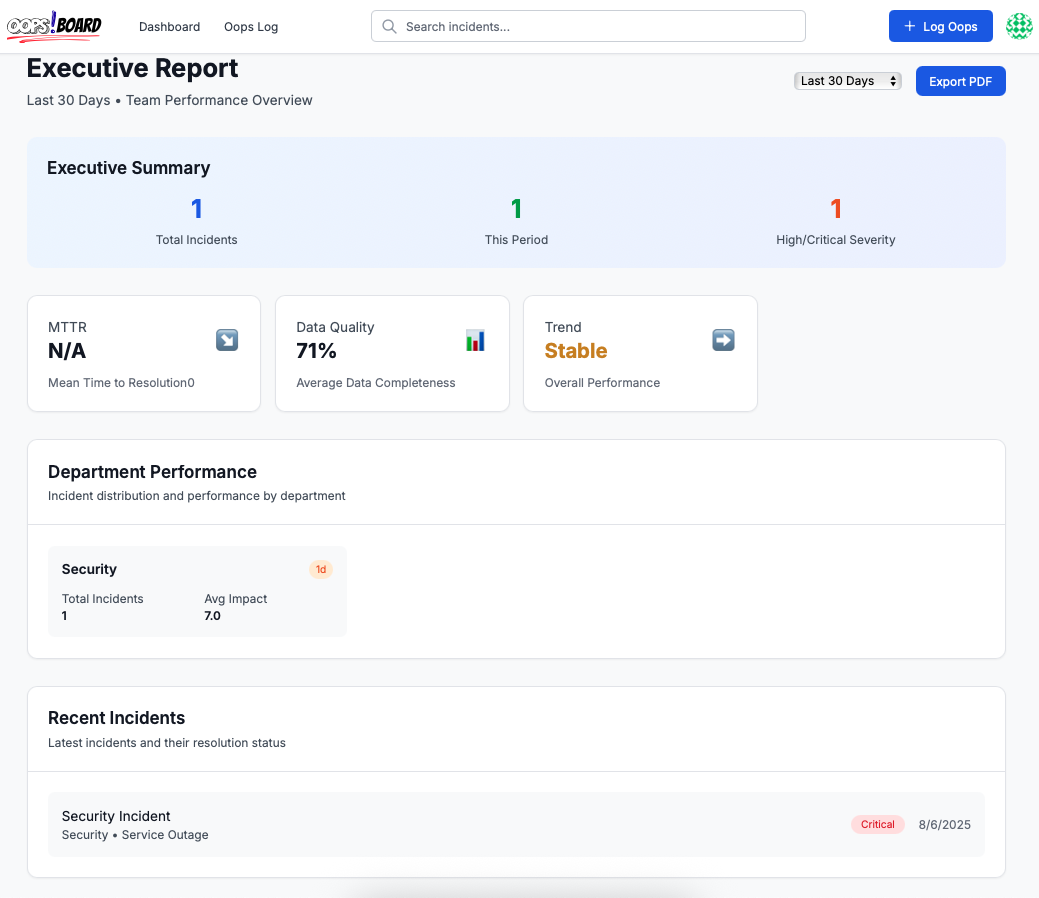The width and height of the screenshot is (1039, 898).
Task: Click the Mean Time to Resolution label
Action: click(121, 382)
